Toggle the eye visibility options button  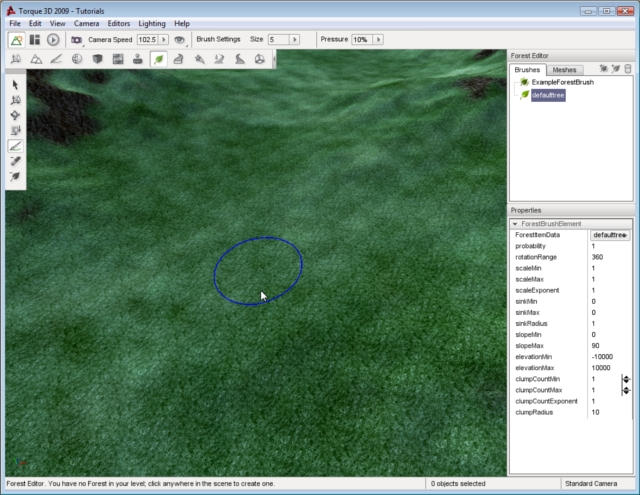click(179, 39)
